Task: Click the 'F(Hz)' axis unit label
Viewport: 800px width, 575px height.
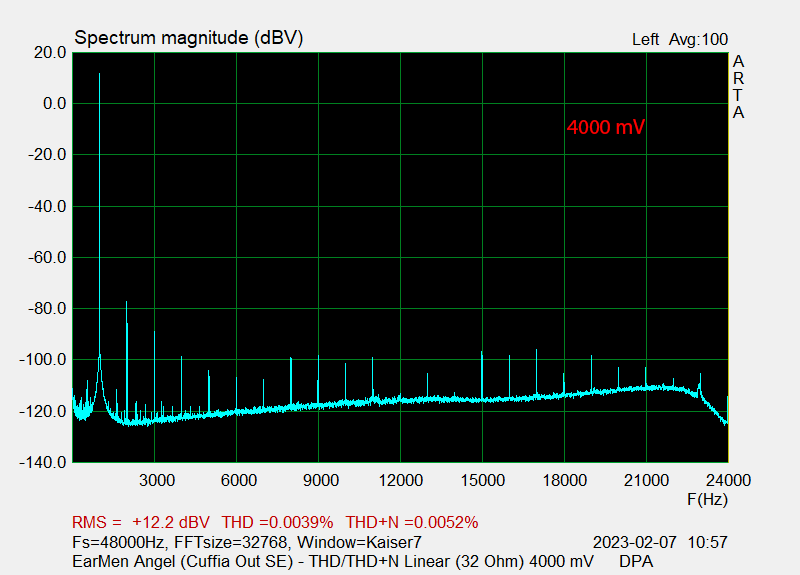Action: click(707, 499)
